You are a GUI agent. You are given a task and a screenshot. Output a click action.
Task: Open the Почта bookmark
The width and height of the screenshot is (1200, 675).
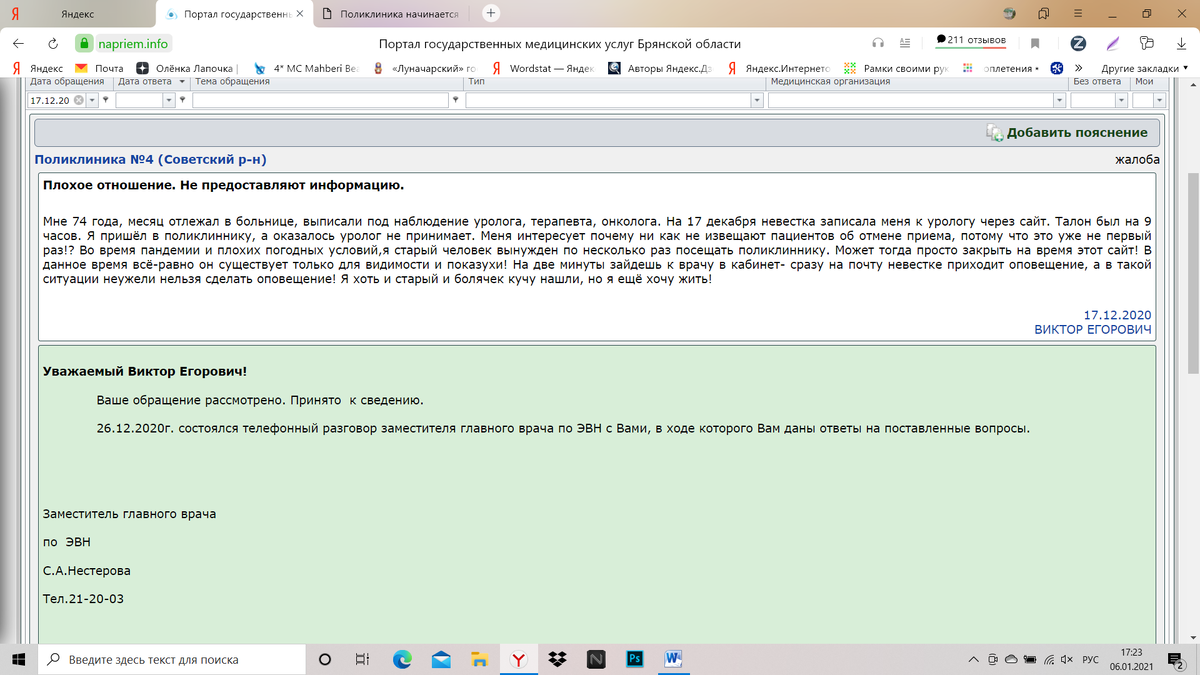100,68
